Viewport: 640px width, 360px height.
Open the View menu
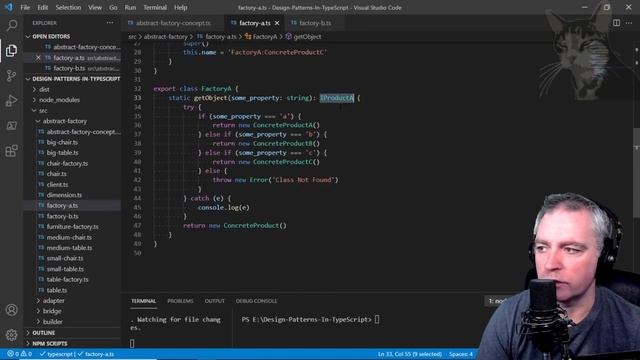(x=95, y=7)
